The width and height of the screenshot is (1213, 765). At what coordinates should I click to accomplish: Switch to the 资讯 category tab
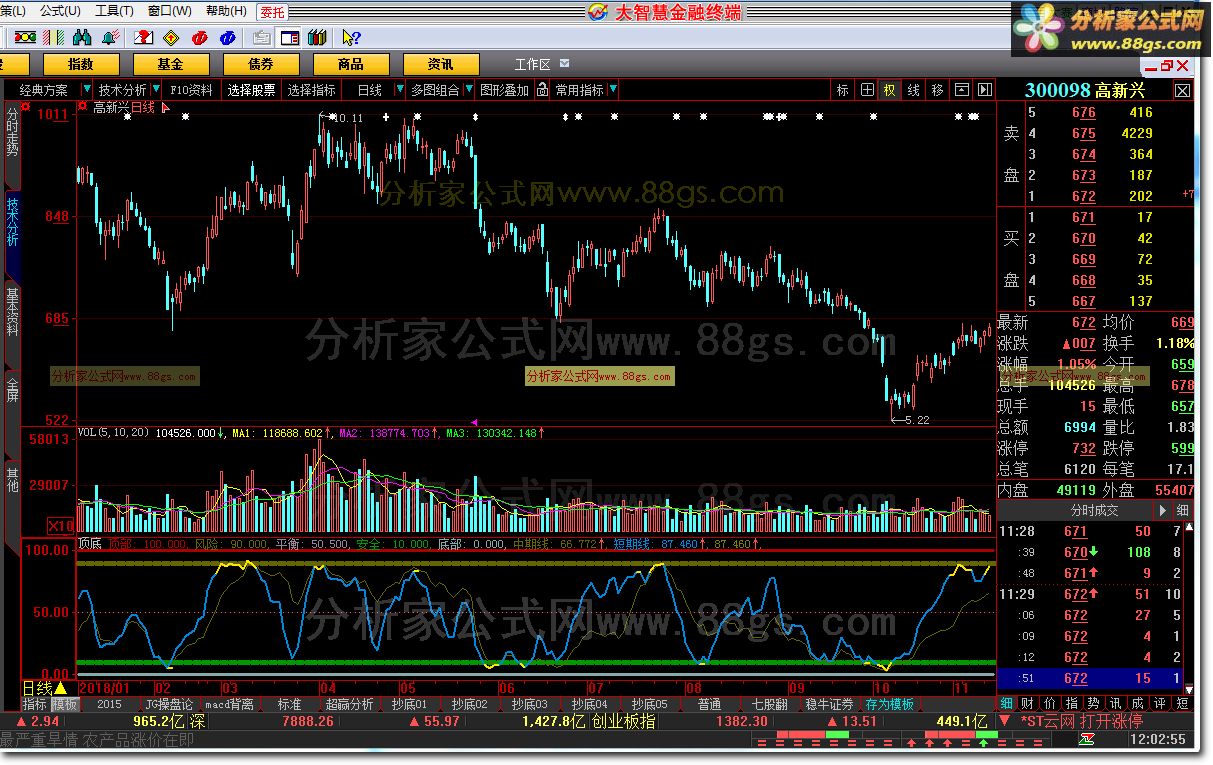pyautogui.click(x=440, y=64)
